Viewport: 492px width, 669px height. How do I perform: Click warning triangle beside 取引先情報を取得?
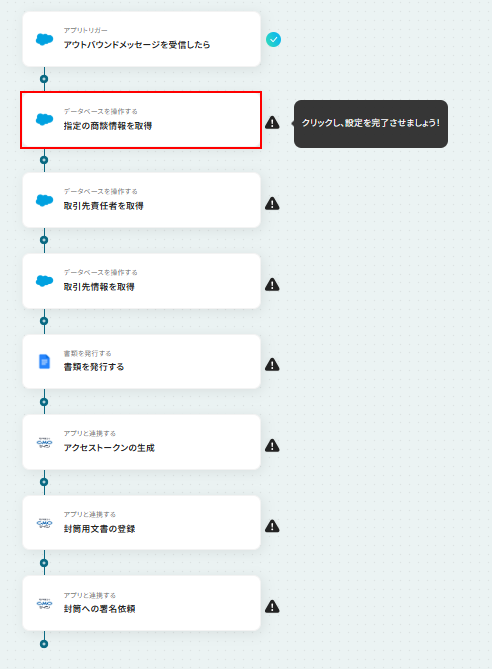pos(272,285)
